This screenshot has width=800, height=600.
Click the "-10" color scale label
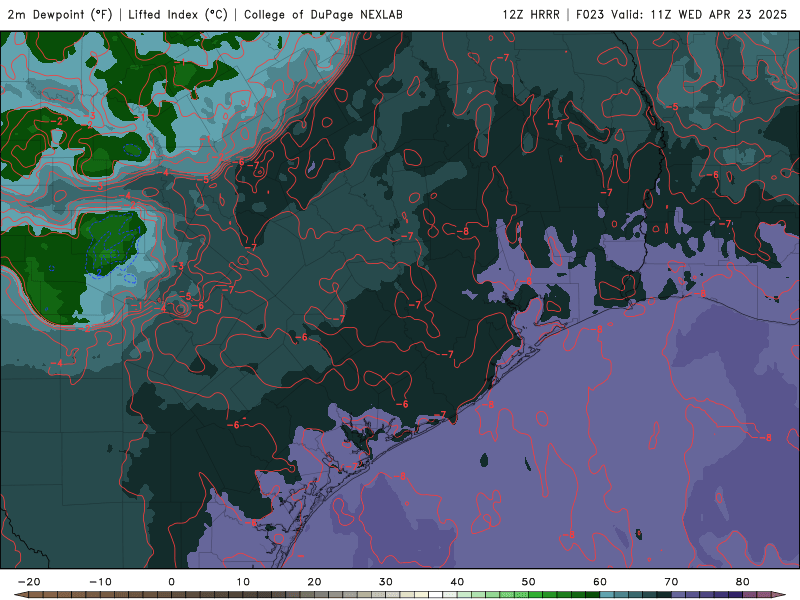[100, 582]
